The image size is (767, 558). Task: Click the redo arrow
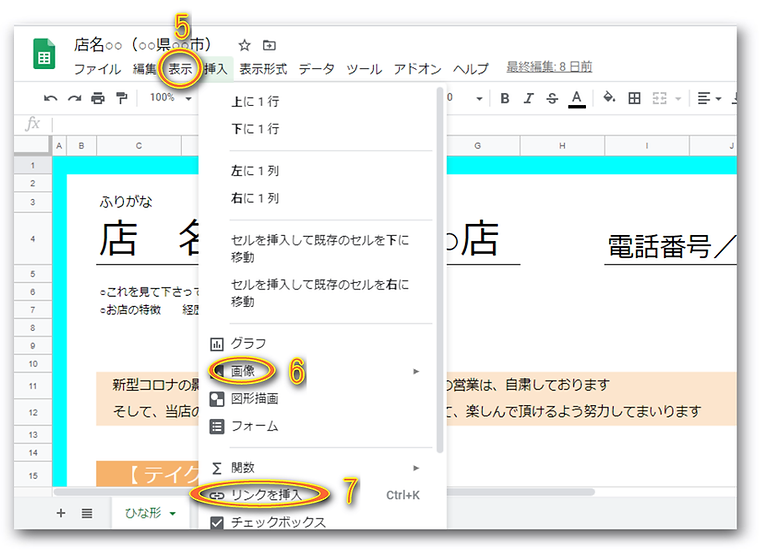point(74,98)
